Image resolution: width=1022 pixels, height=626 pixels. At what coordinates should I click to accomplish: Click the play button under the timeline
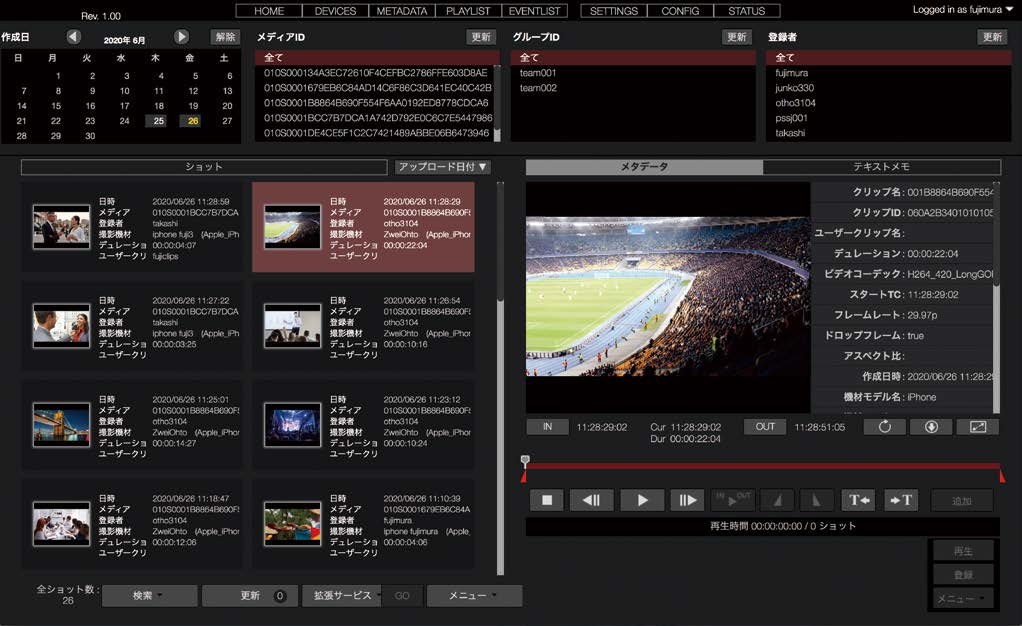point(642,500)
